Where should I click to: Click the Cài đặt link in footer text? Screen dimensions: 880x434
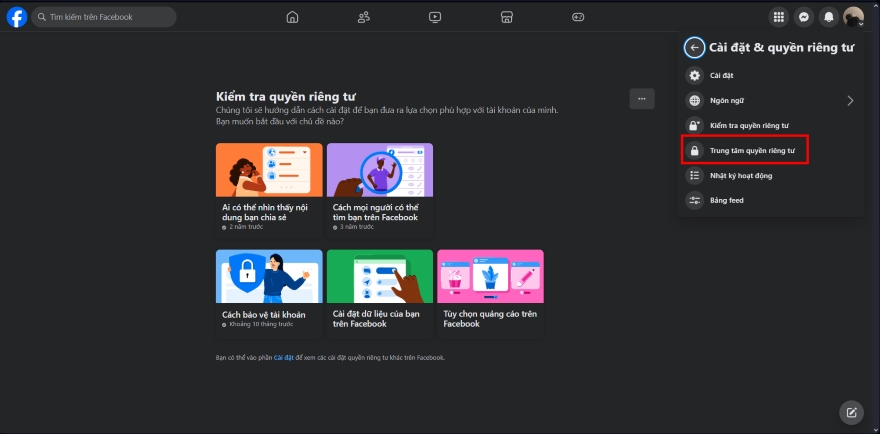pyautogui.click(x=284, y=357)
